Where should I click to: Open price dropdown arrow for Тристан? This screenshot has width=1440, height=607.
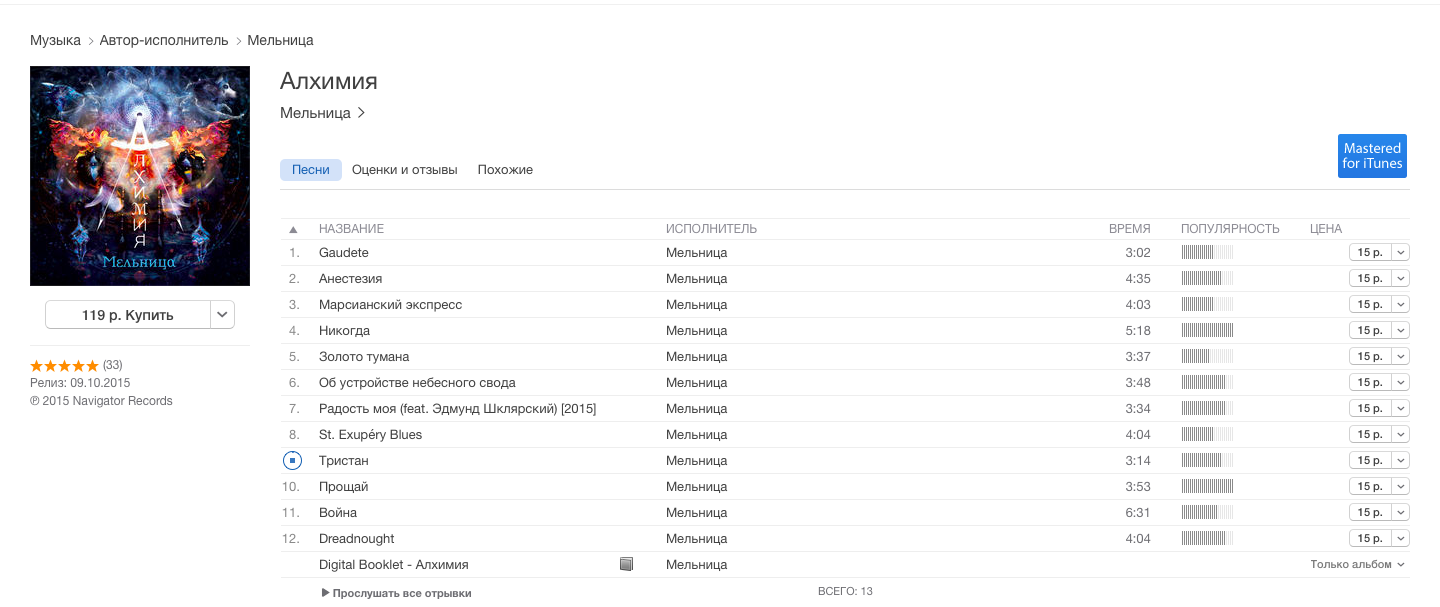point(1401,460)
